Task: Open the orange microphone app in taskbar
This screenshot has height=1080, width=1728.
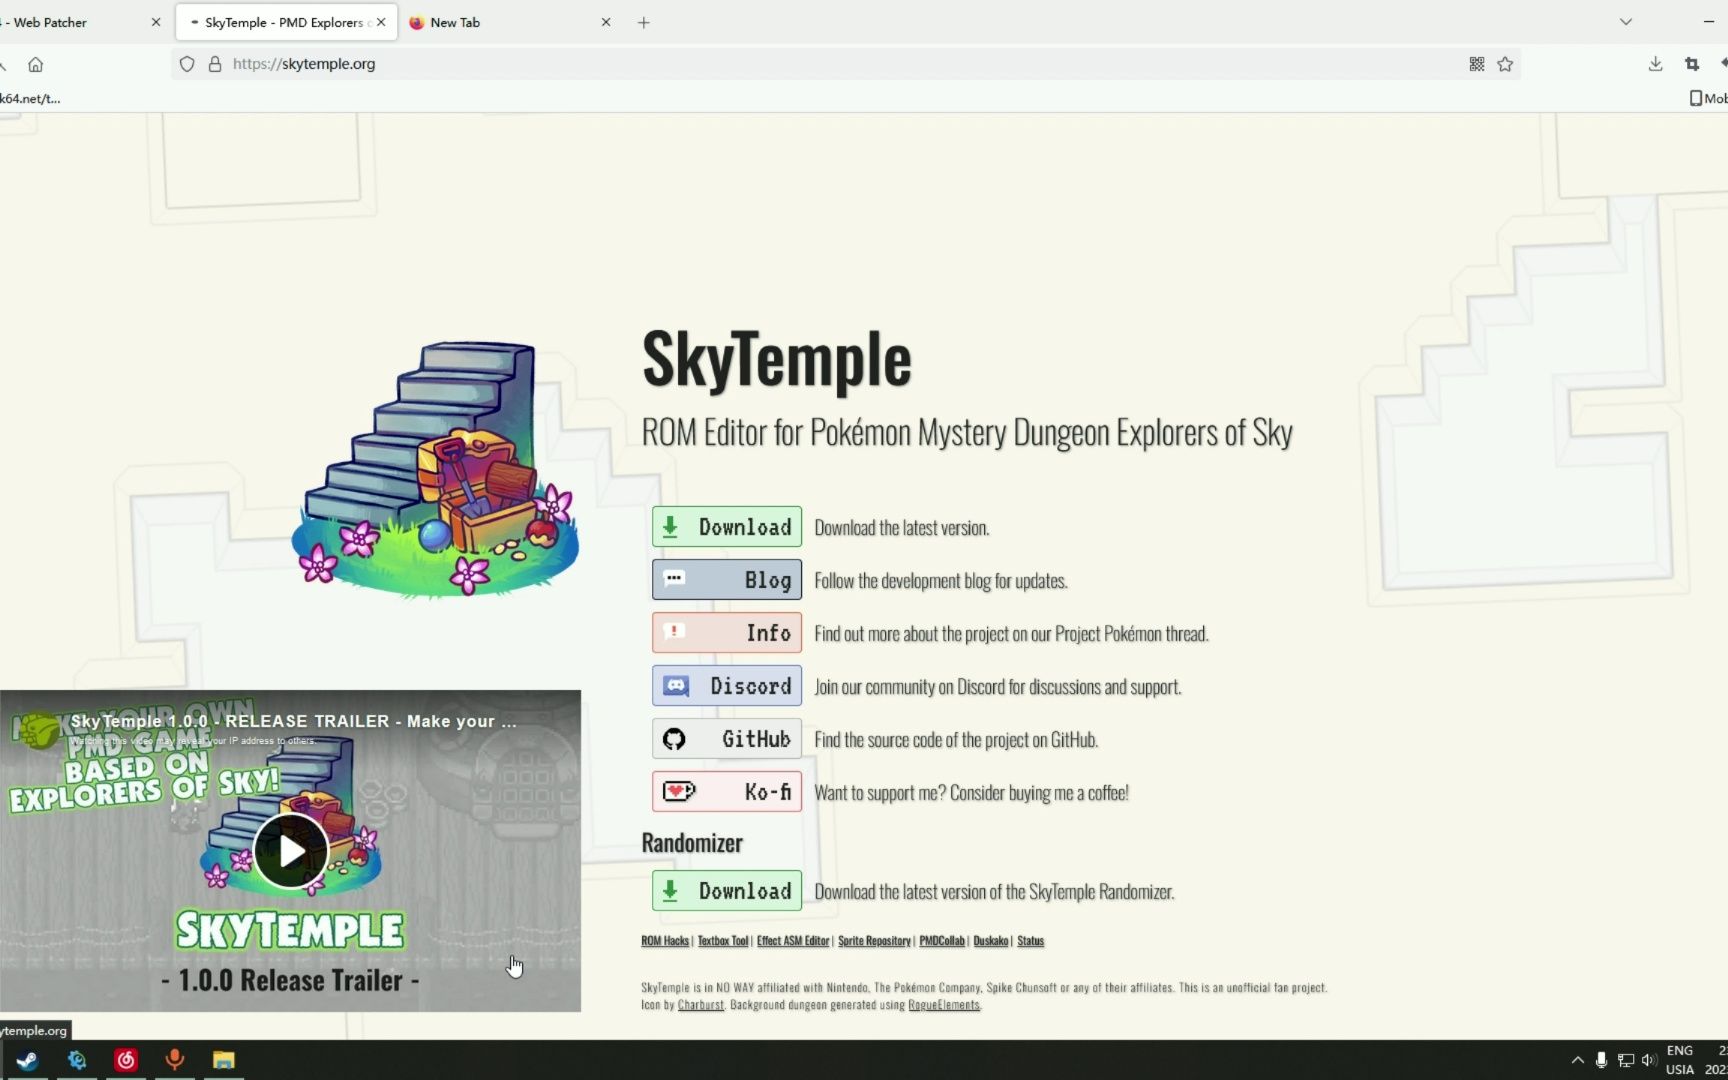Action: (175, 1060)
